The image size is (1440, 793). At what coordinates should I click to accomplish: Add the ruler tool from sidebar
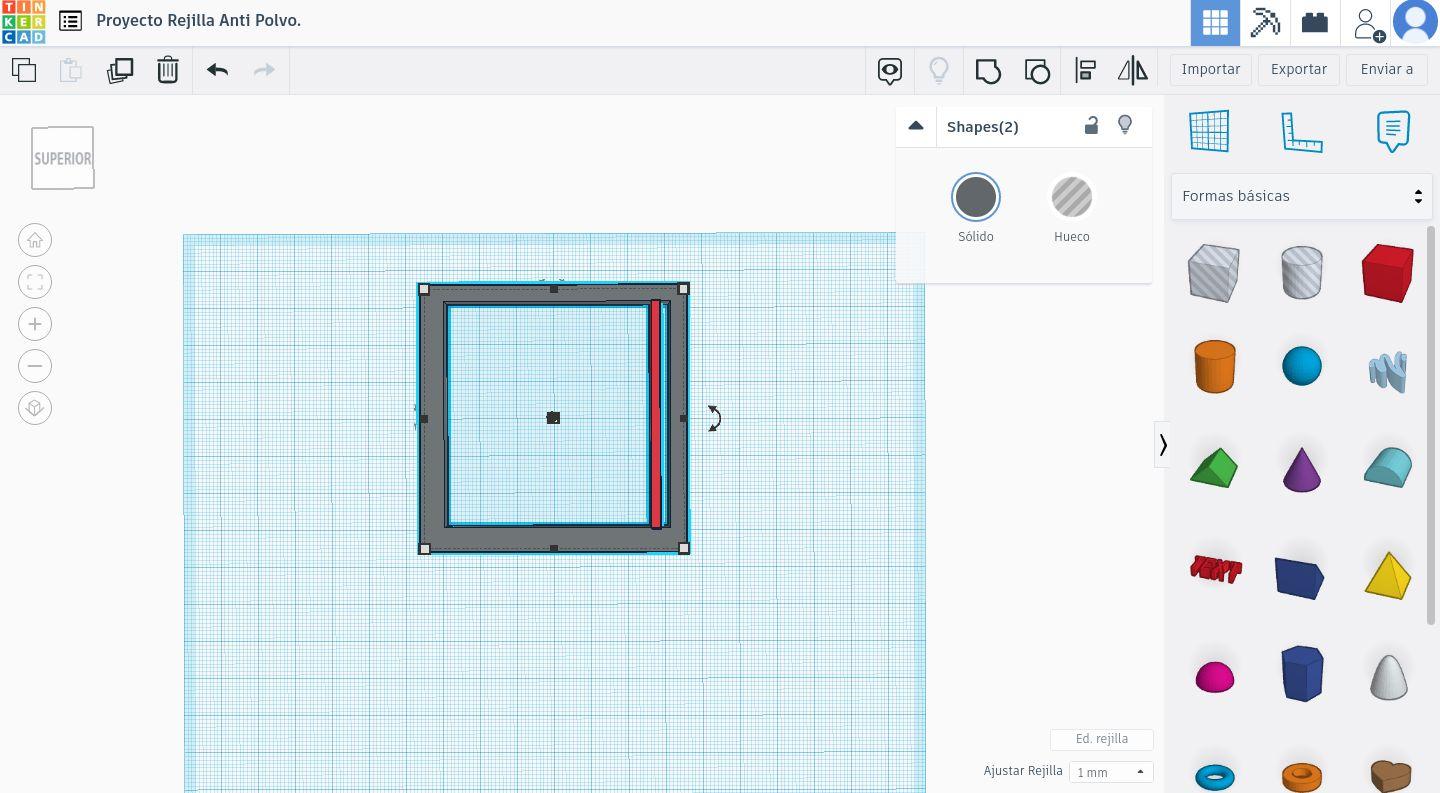(1301, 131)
